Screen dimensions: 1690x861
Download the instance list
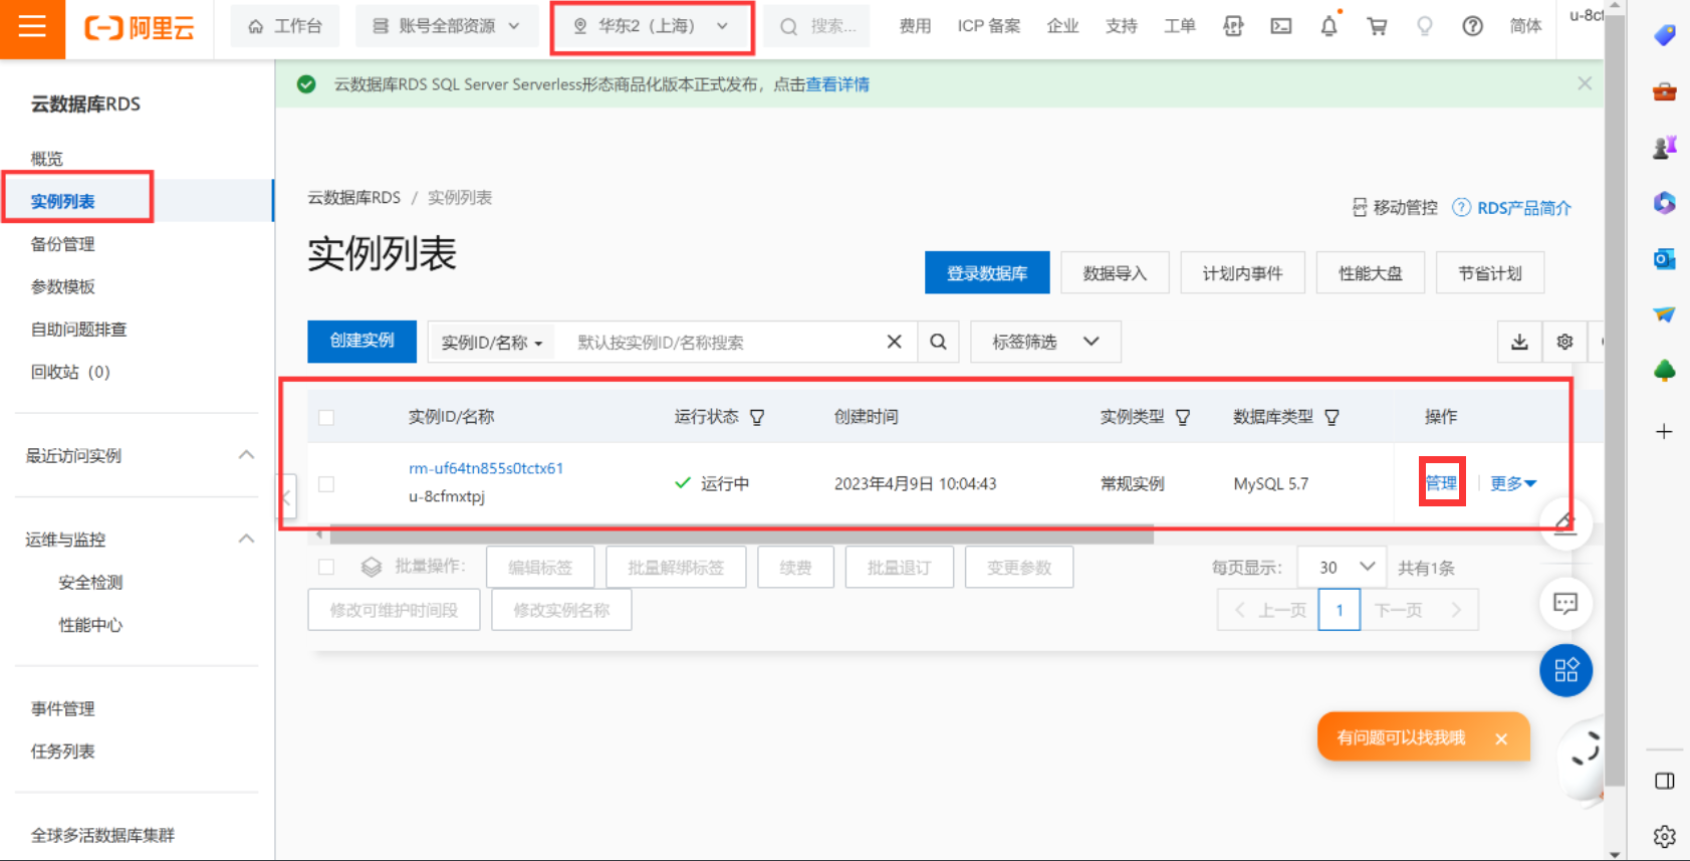tap(1519, 342)
